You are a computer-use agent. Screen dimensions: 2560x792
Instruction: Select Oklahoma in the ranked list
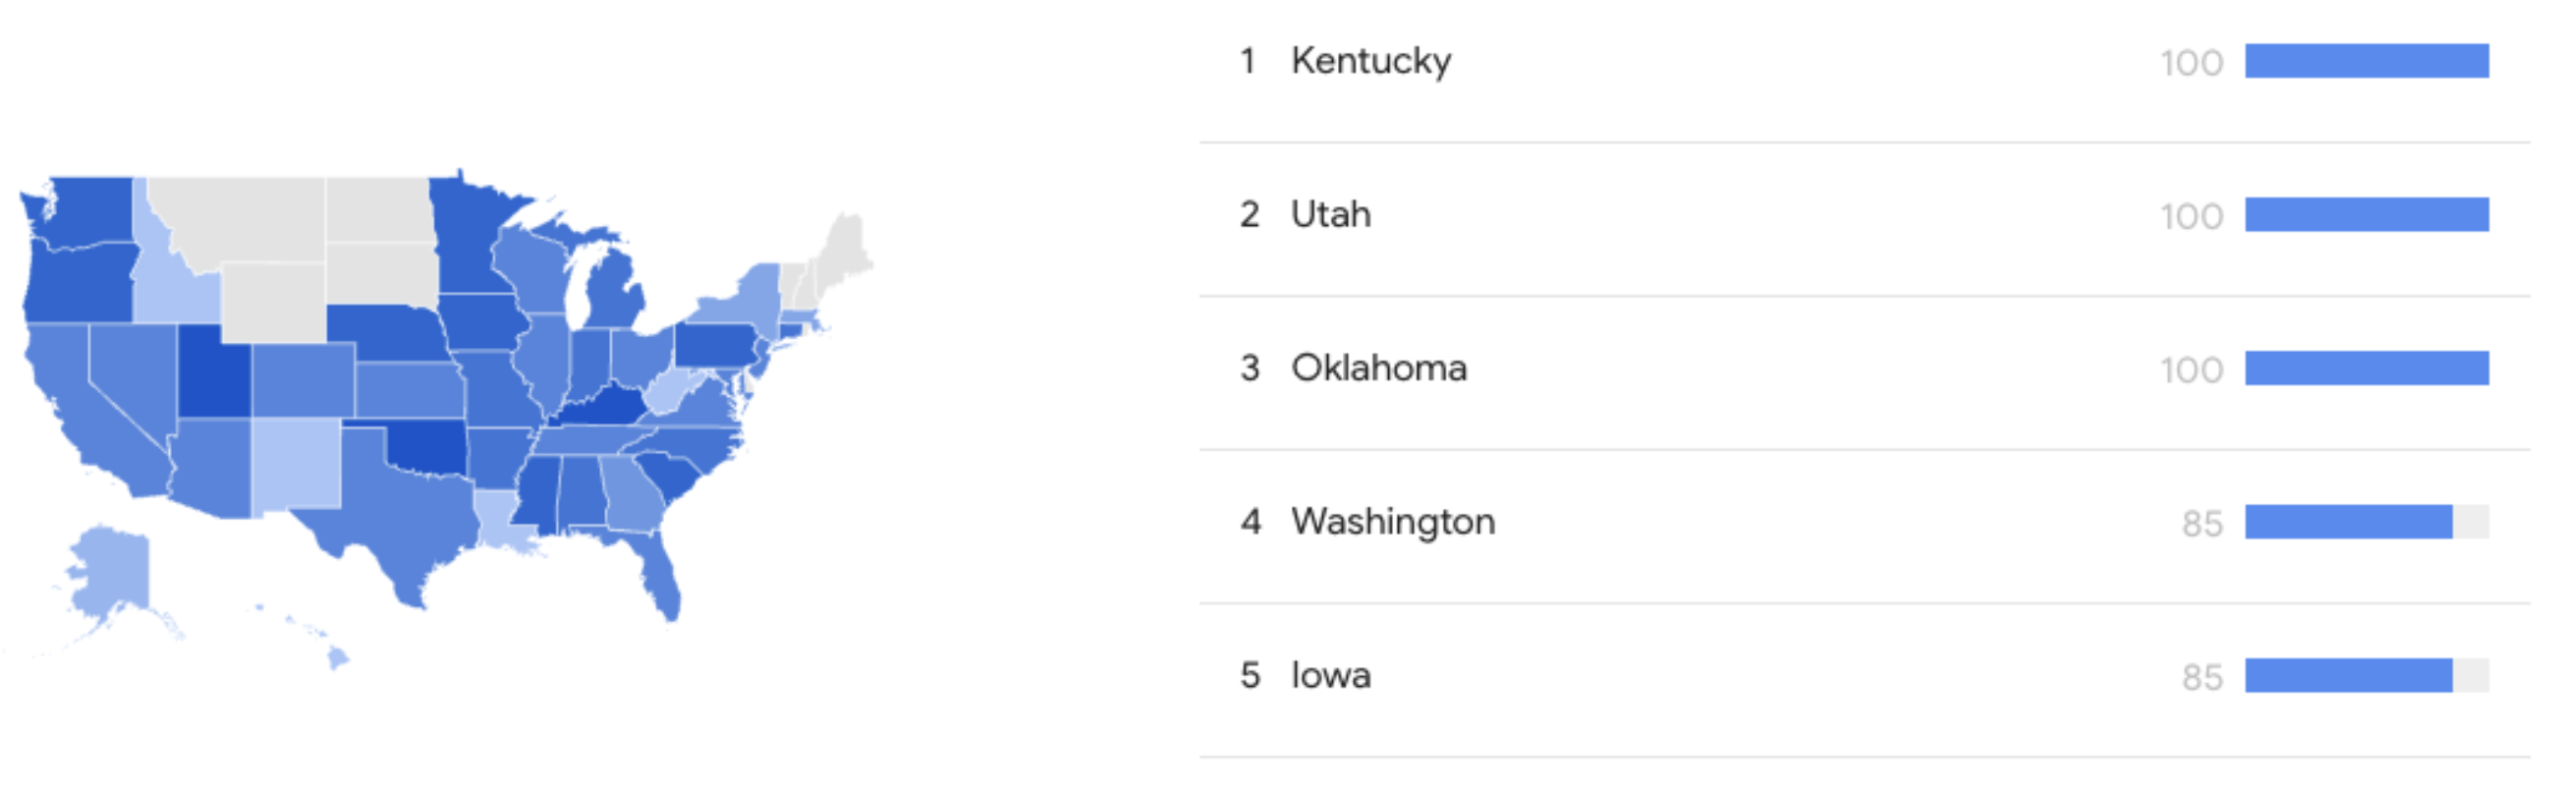[x=1378, y=369]
